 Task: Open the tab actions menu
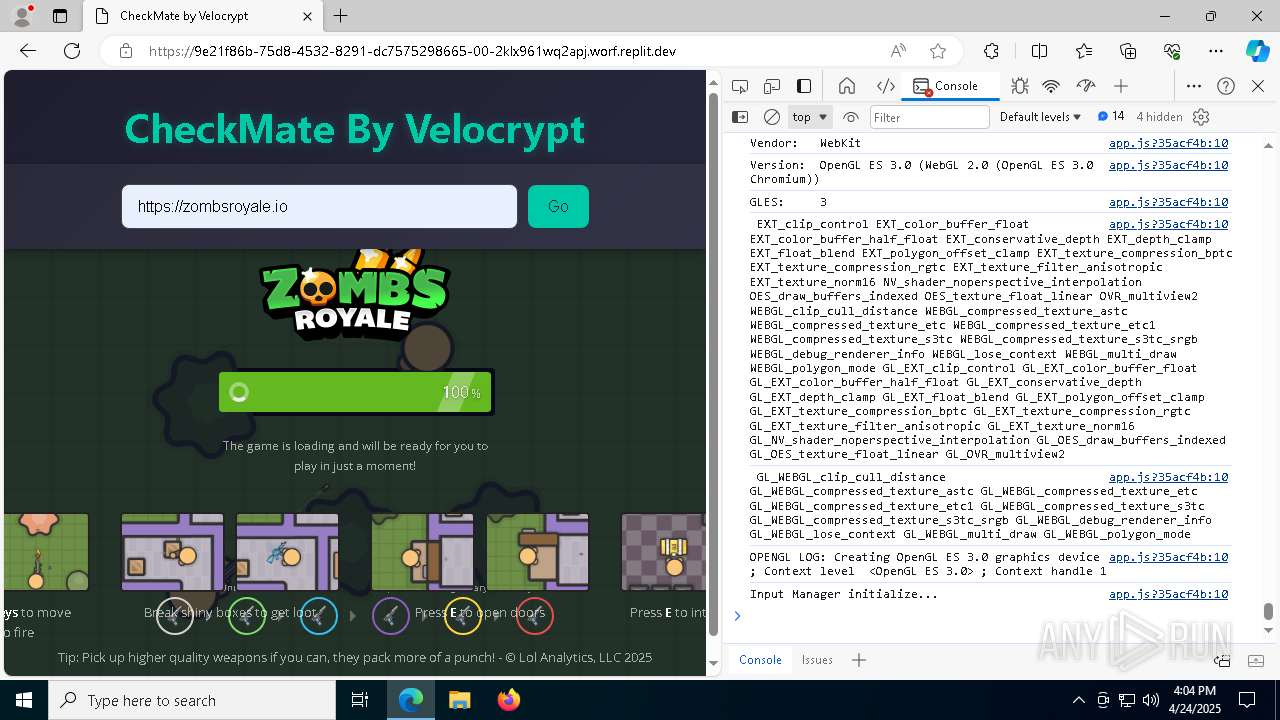(x=60, y=16)
